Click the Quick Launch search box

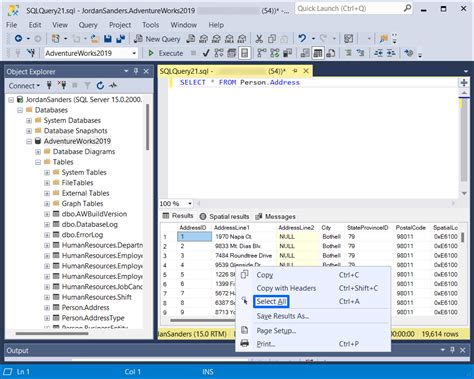(x=353, y=9)
